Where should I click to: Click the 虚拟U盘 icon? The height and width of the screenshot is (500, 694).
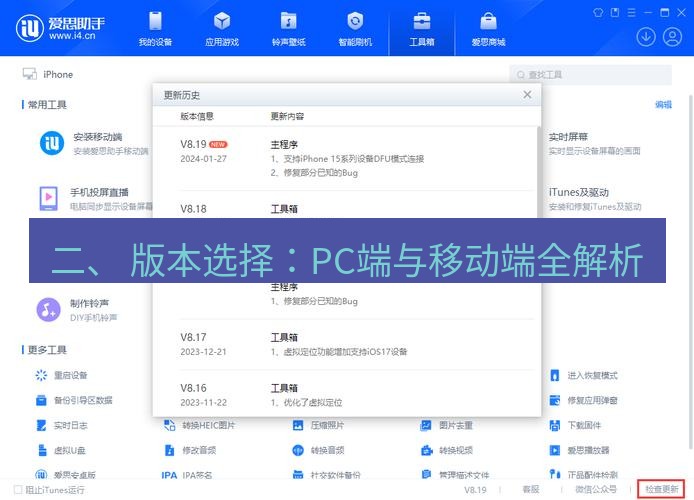coord(42,450)
